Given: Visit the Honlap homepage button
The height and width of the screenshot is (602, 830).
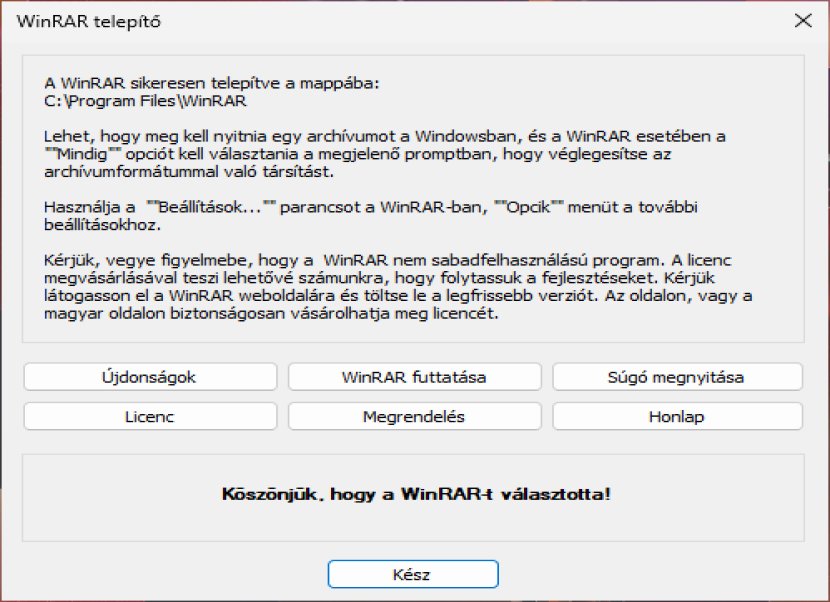Looking at the screenshot, I should [678, 416].
